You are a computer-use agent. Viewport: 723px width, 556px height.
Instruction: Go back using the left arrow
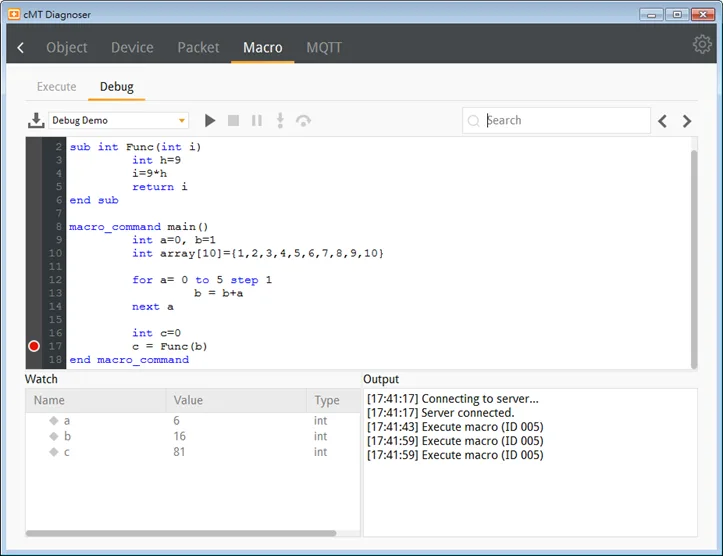[x=21, y=47]
